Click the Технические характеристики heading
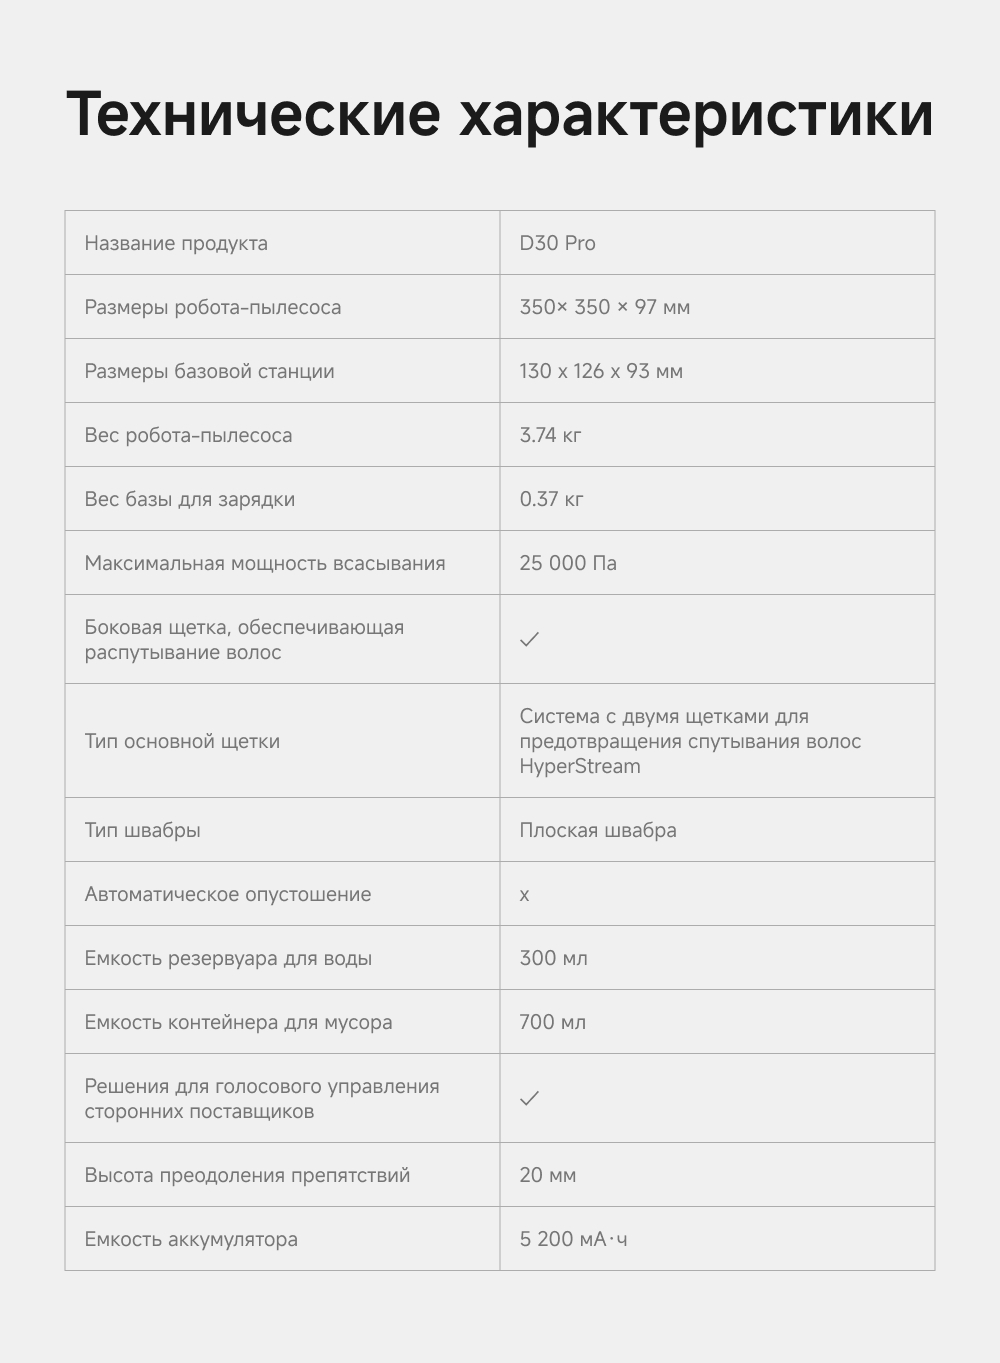This screenshot has width=1000, height=1363. pos(499,114)
